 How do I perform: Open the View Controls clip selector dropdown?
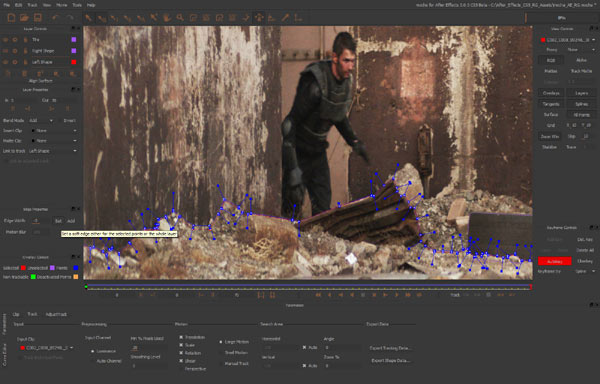(x=568, y=40)
